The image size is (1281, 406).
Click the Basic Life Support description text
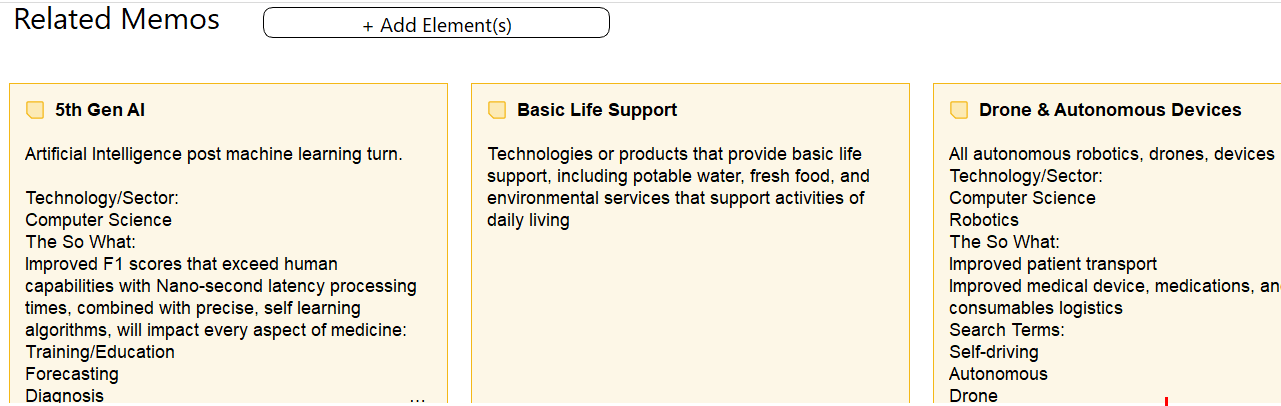click(x=679, y=187)
